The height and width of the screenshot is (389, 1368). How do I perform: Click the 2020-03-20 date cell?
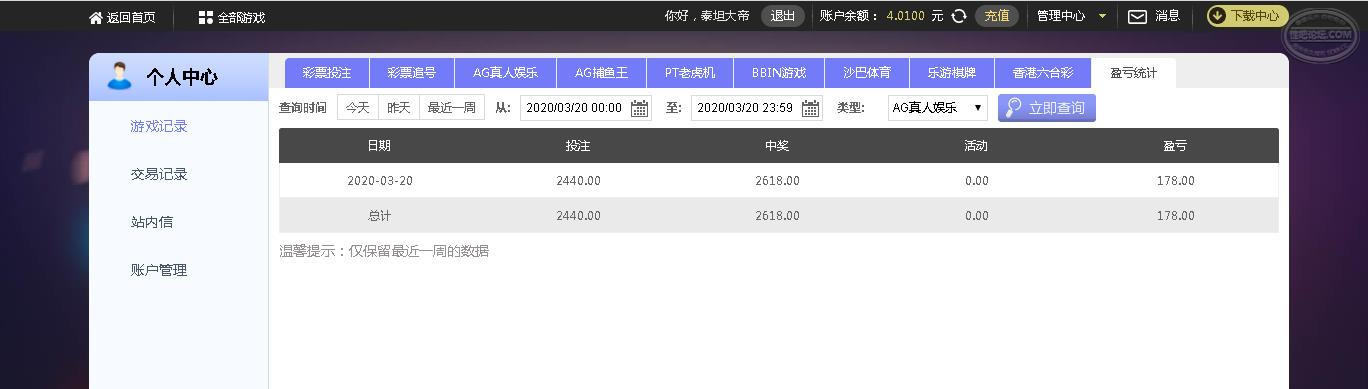(380, 181)
